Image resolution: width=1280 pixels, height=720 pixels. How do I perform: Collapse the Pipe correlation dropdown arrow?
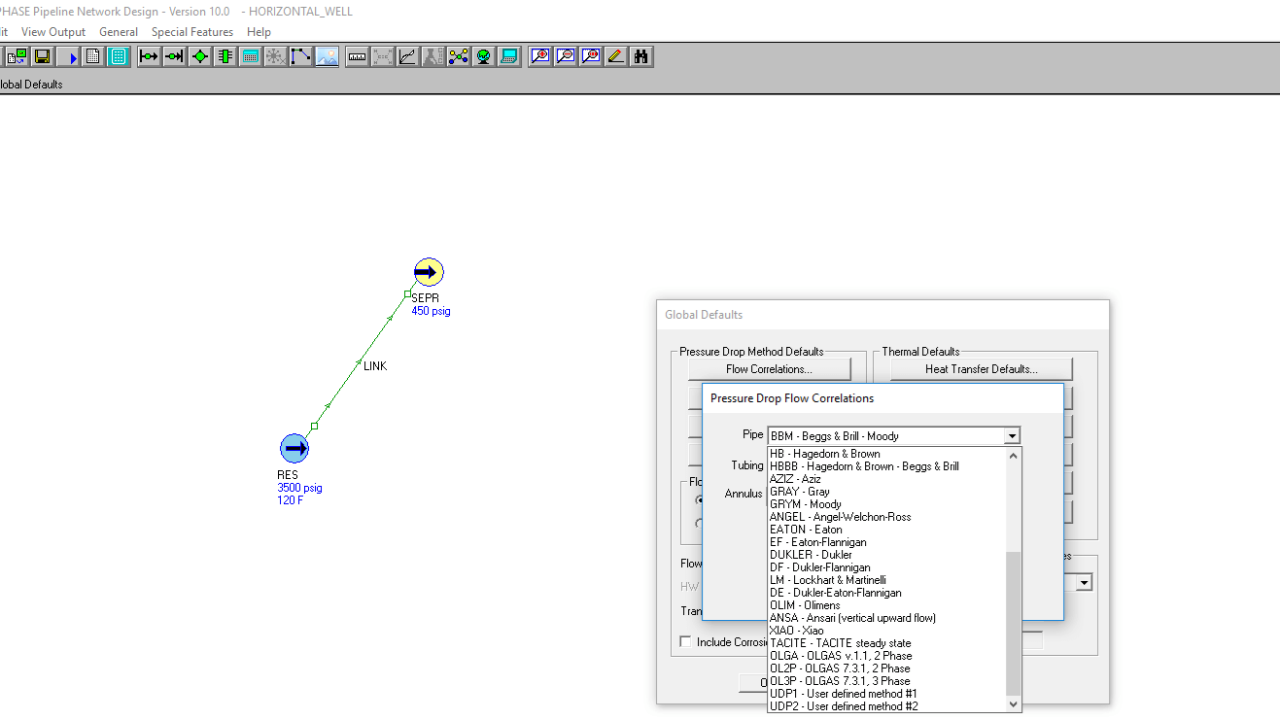coord(1012,436)
